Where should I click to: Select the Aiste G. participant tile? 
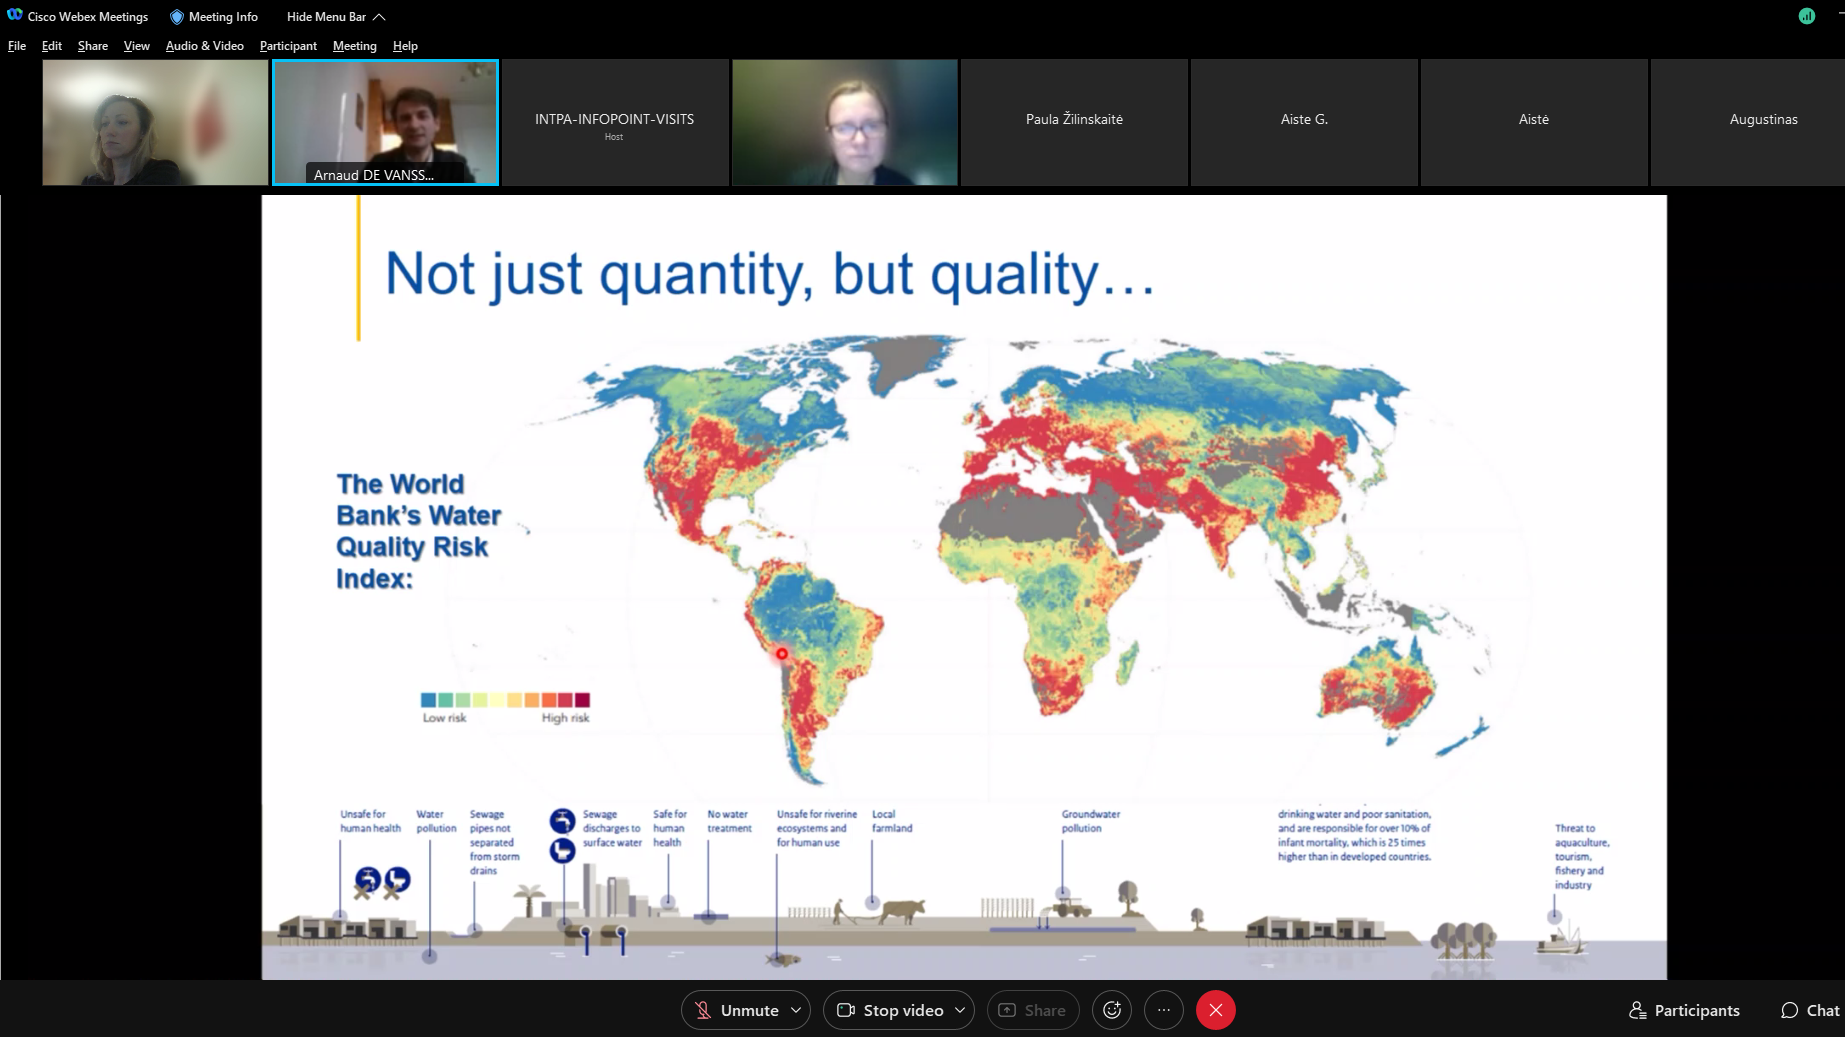pyautogui.click(x=1304, y=122)
